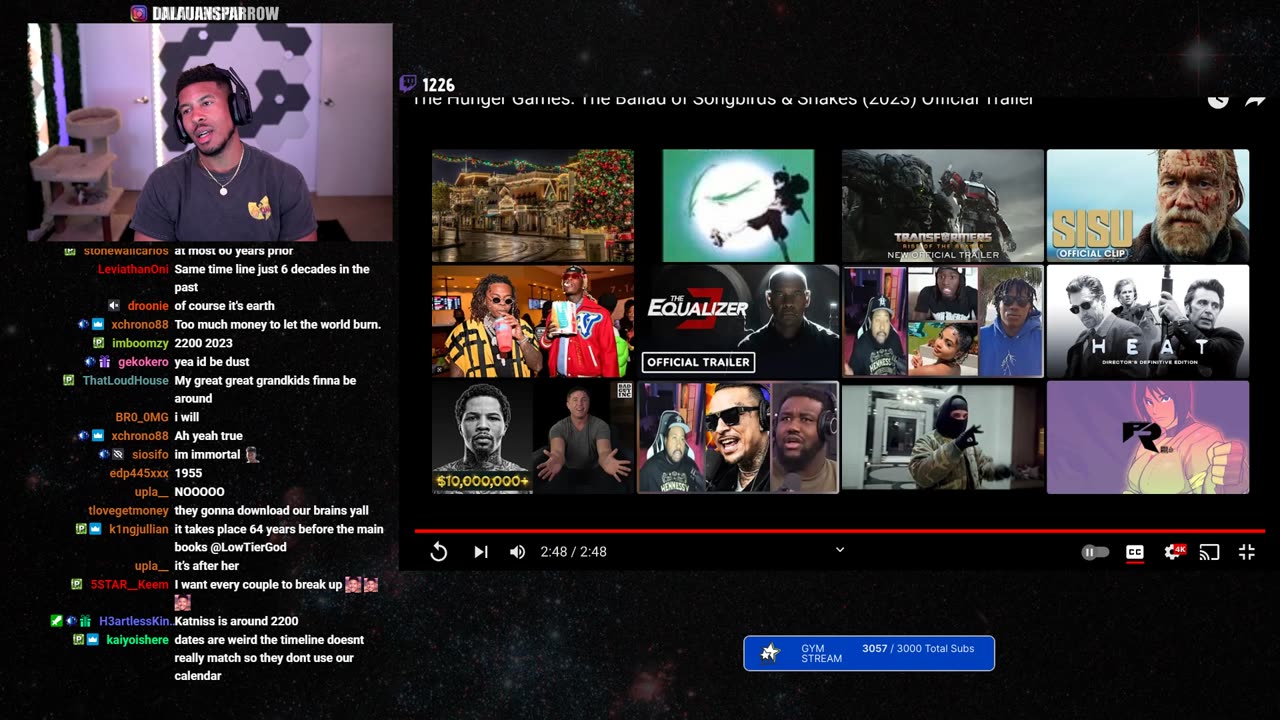Viewport: 1280px width, 720px height.
Task: Open the Equalizer 3 official trailer thumbnail
Action: tap(738, 321)
